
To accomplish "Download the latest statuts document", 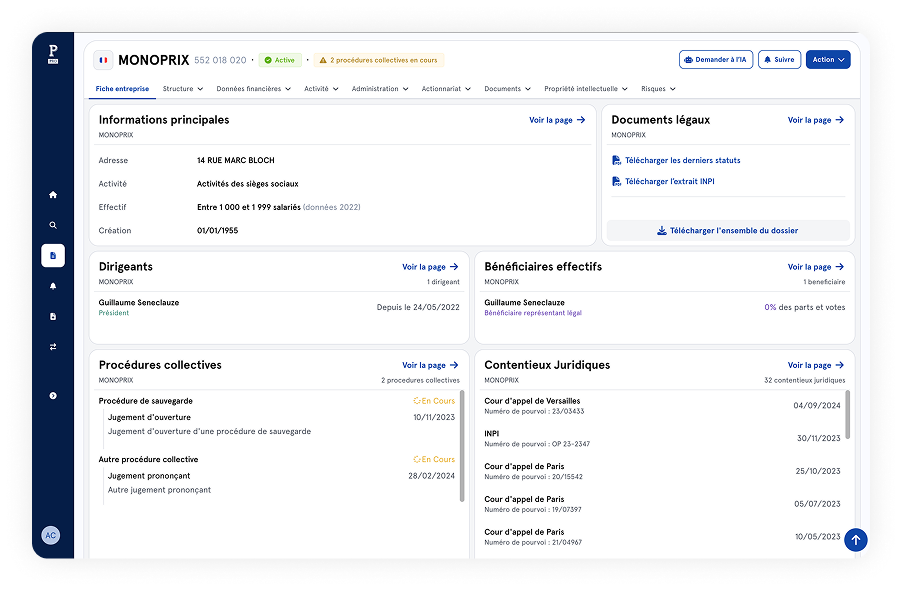I will [683, 161].
